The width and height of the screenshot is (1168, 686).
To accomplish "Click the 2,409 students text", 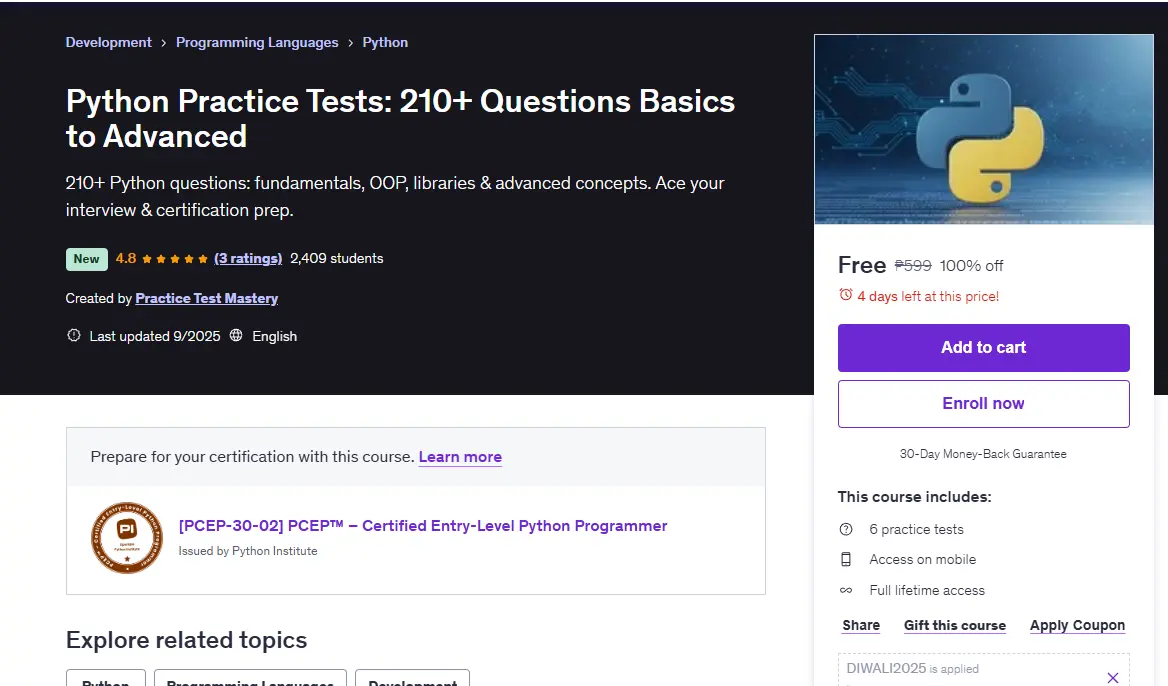I will (x=337, y=258).
